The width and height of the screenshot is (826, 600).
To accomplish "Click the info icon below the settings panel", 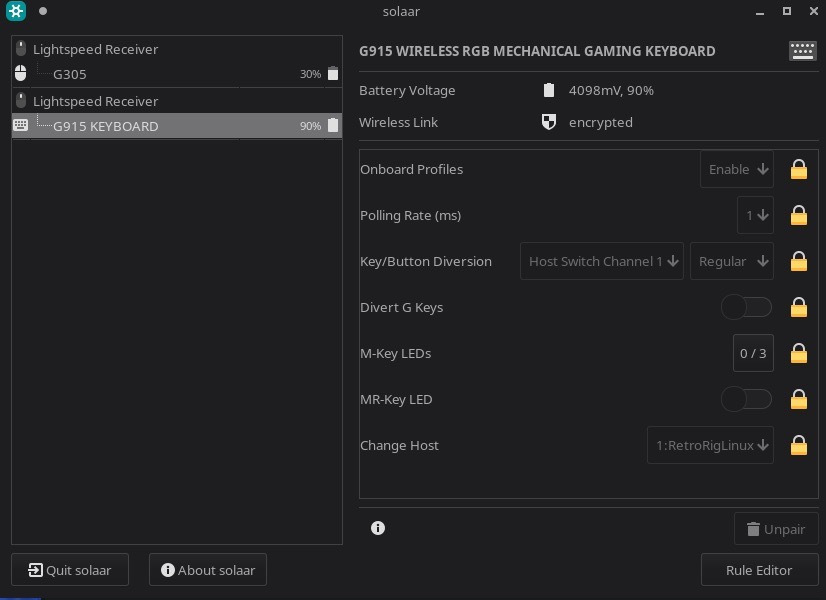I will [377, 528].
